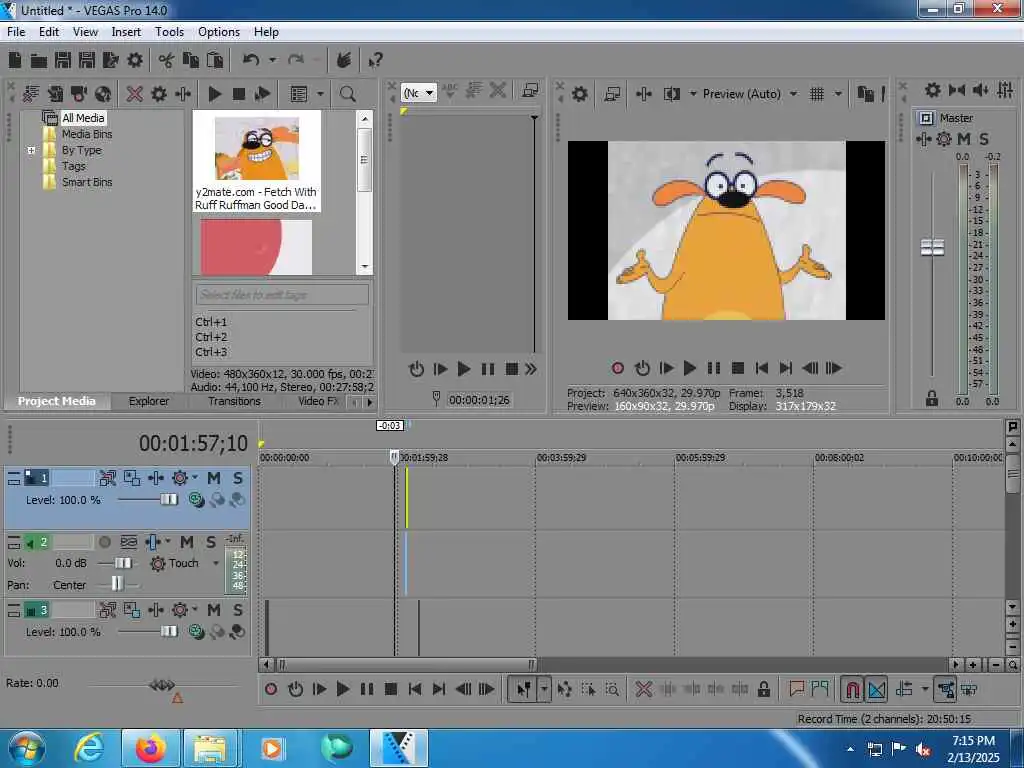Click the Master volume fader
Image resolution: width=1024 pixels, height=768 pixels.
click(x=932, y=248)
